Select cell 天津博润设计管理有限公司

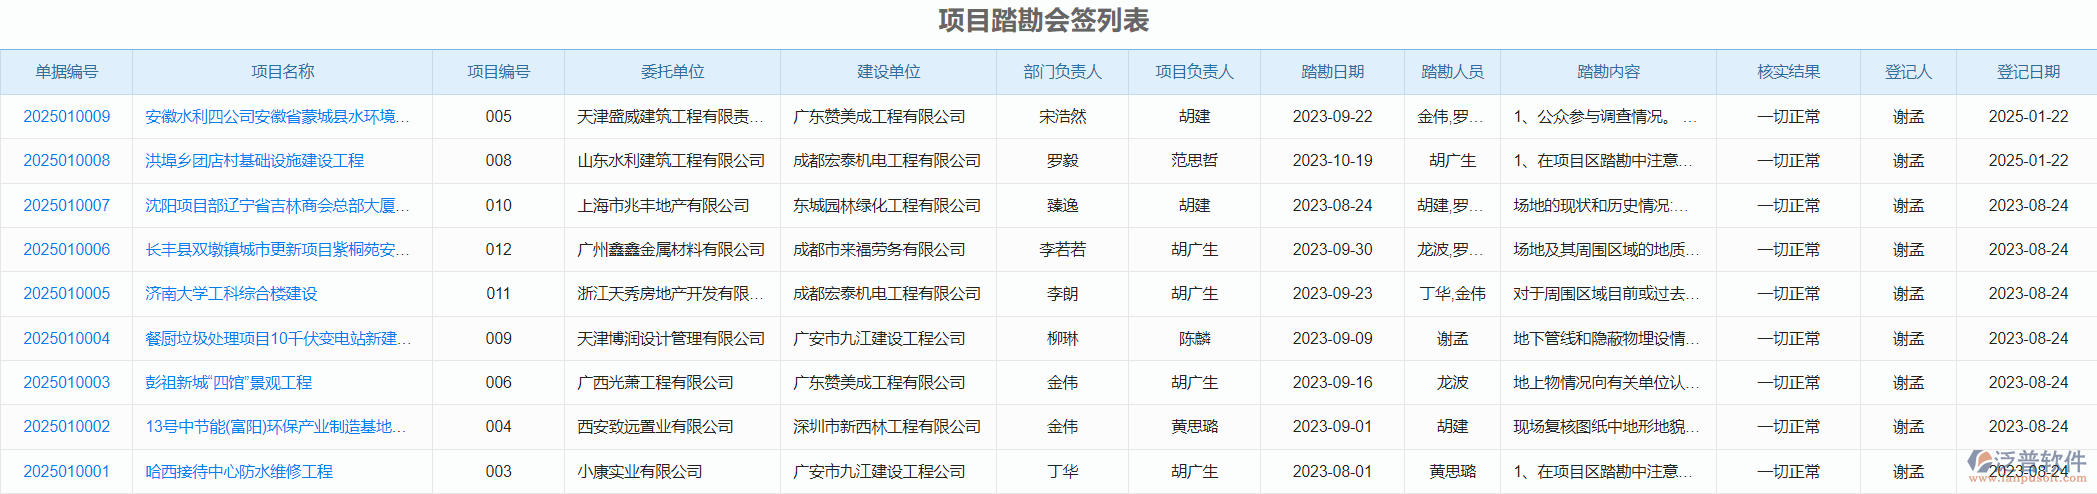coord(671,339)
